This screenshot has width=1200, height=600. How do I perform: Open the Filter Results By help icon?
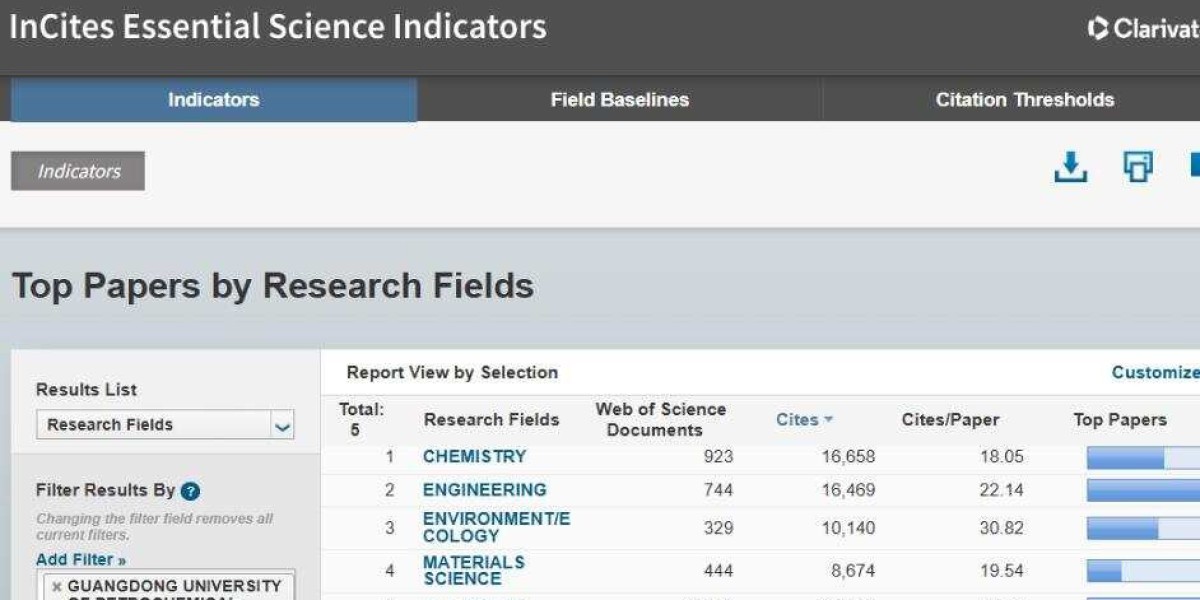190,491
